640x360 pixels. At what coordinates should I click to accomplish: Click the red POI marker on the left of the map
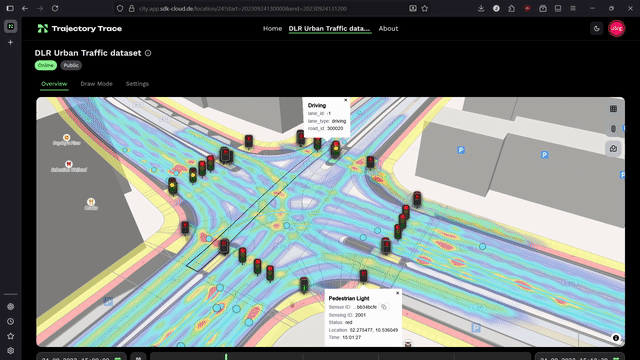click(69, 164)
